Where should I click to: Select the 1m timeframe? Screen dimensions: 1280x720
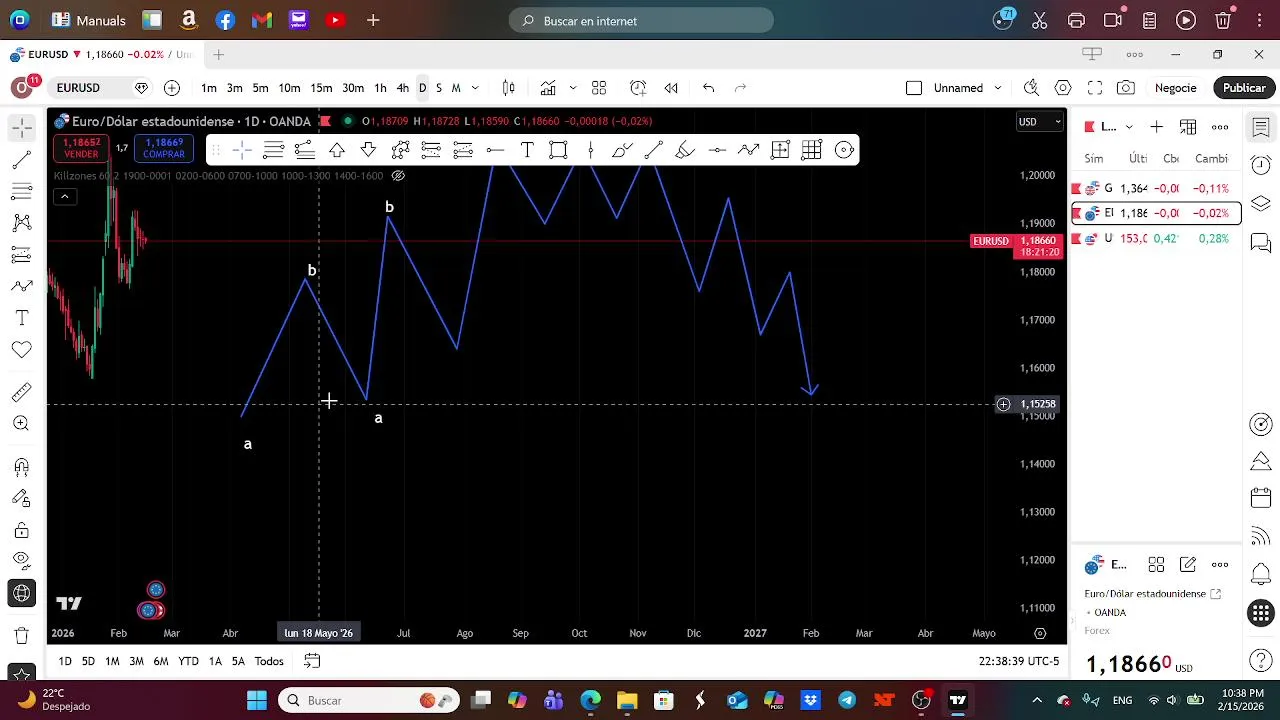point(209,88)
